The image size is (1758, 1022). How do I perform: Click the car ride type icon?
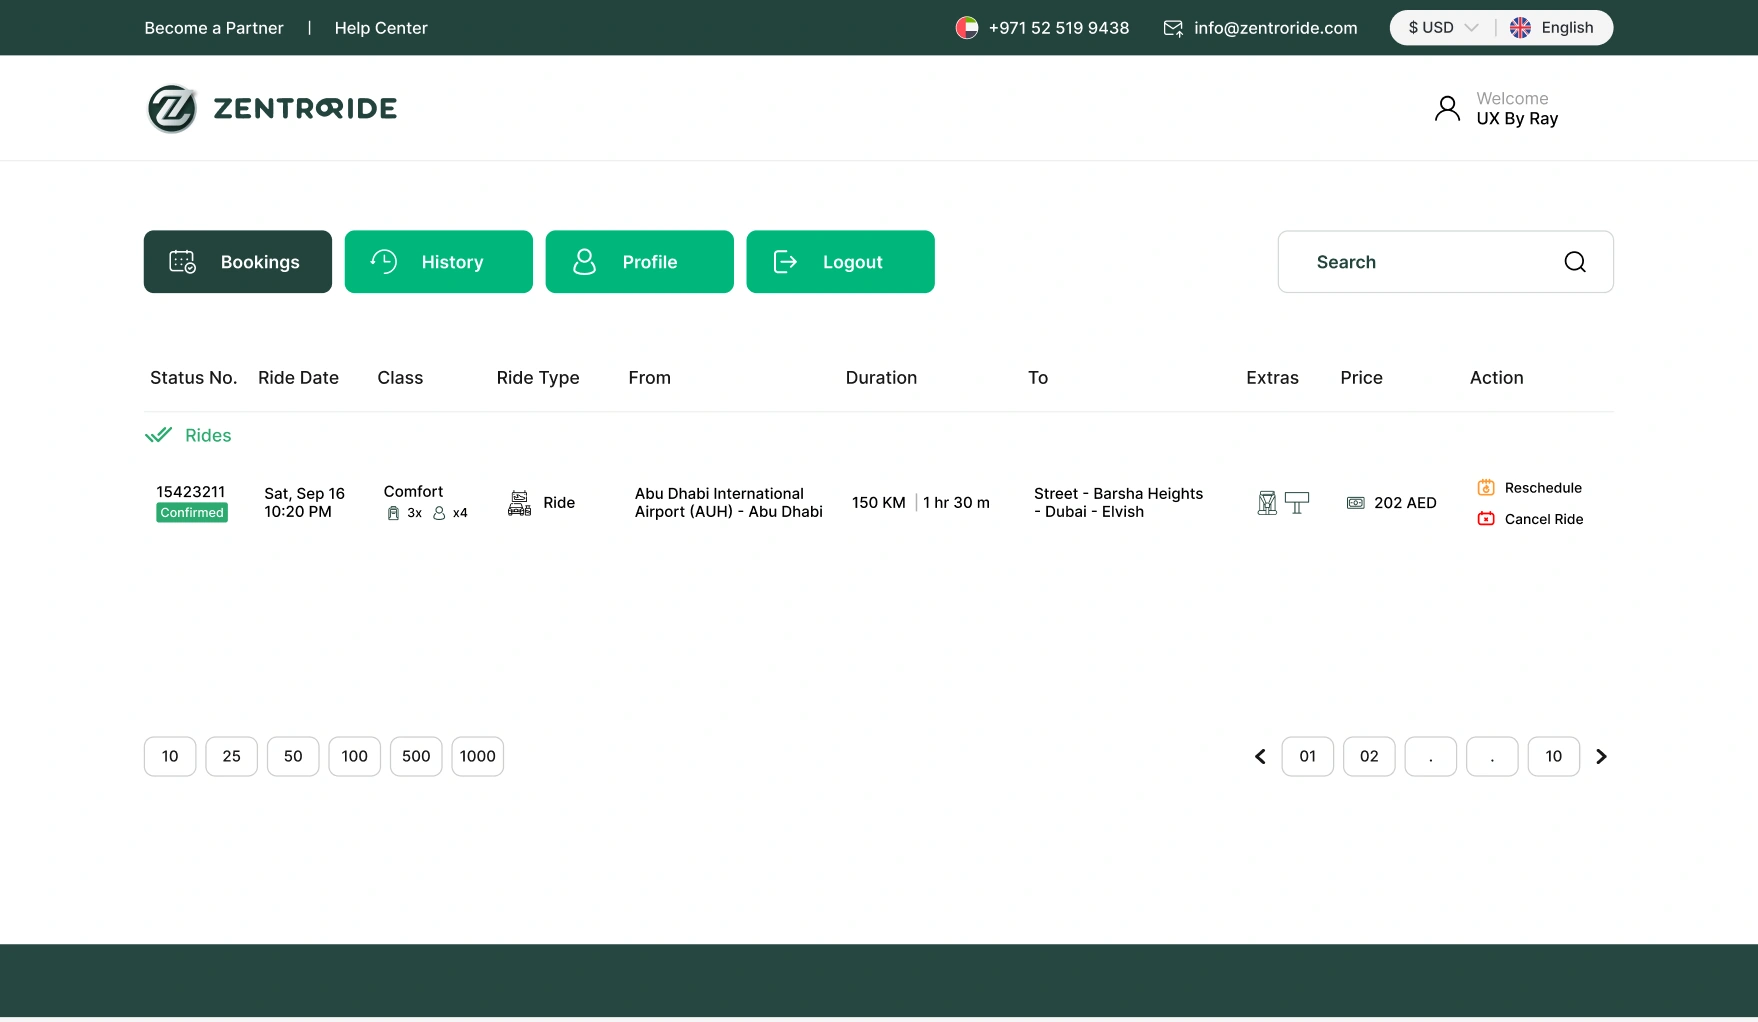pyautogui.click(x=520, y=503)
